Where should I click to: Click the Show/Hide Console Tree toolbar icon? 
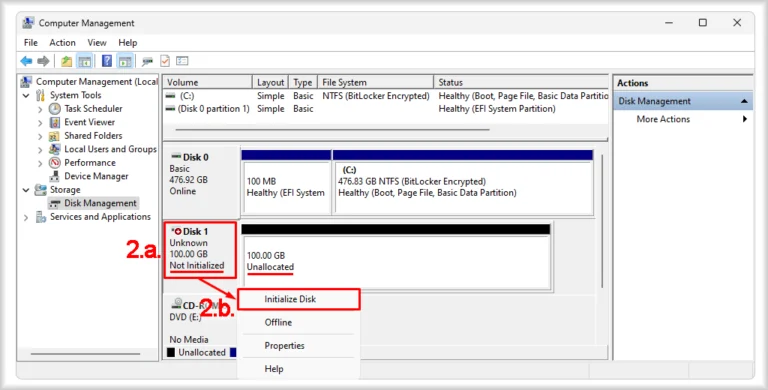coord(85,61)
